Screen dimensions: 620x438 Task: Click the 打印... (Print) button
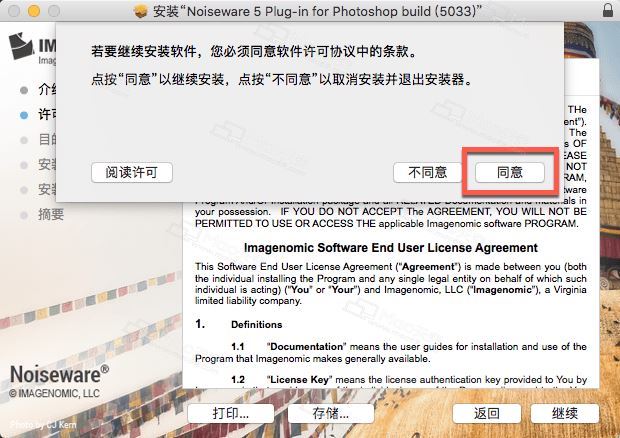pyautogui.click(x=231, y=413)
